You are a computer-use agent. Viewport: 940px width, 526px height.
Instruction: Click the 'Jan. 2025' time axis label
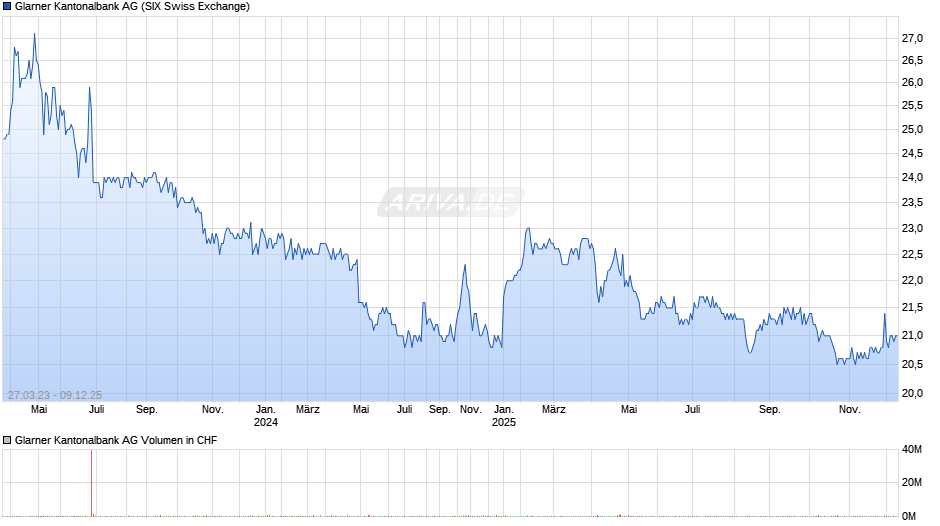click(x=504, y=416)
